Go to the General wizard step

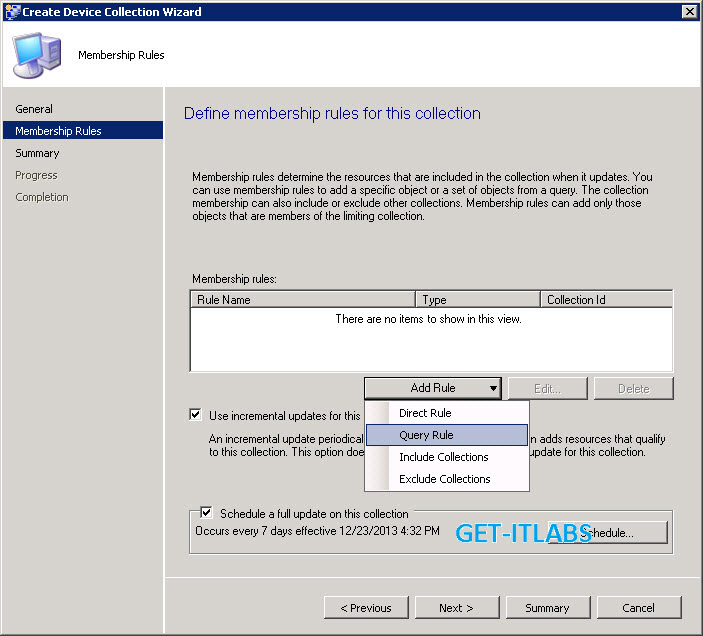tap(34, 109)
